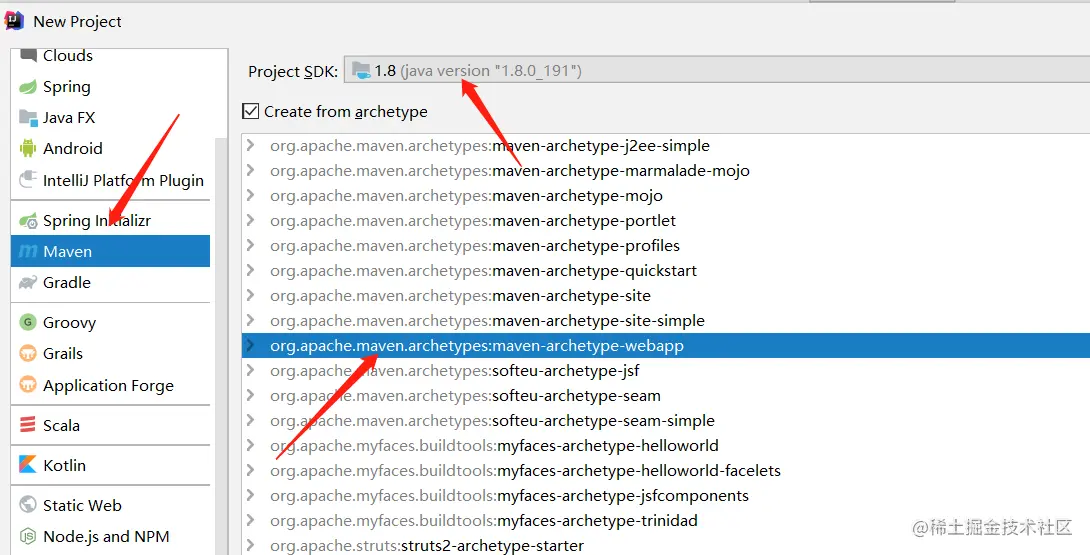Open the Project SDK dropdown
The image size is (1090, 555).
(716, 70)
